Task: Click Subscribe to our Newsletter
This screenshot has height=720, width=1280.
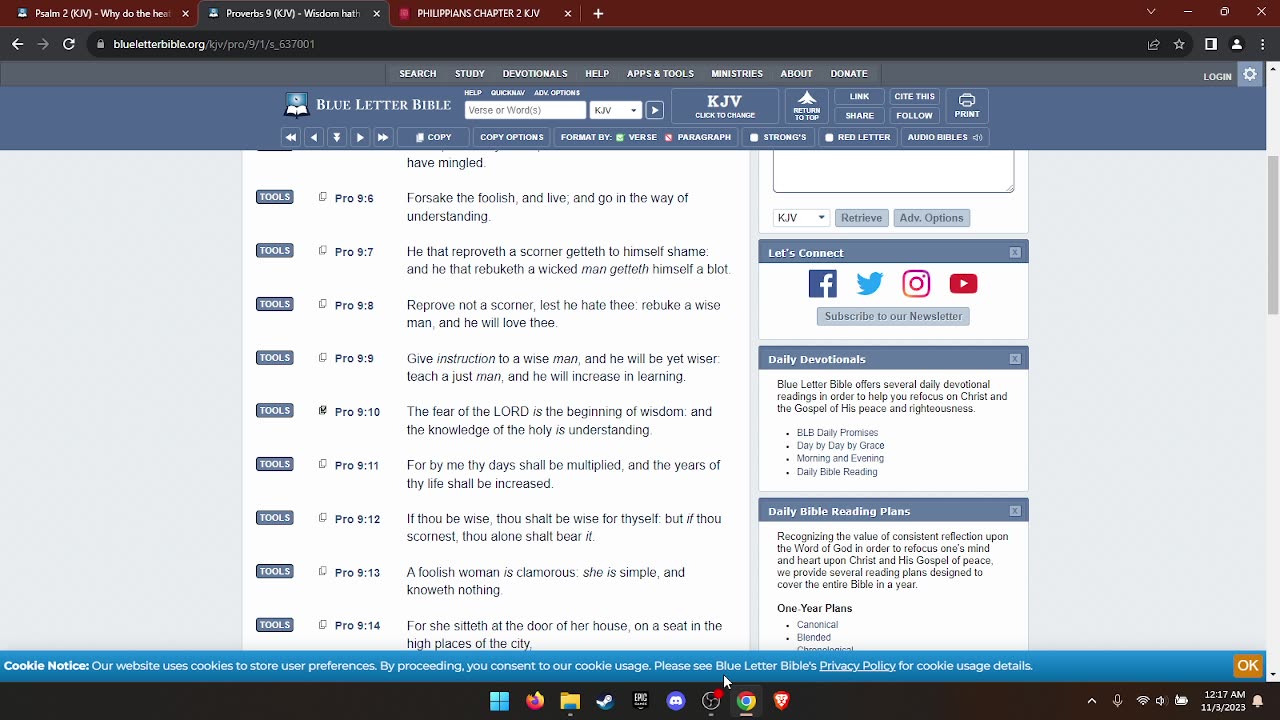Action: [x=893, y=316]
